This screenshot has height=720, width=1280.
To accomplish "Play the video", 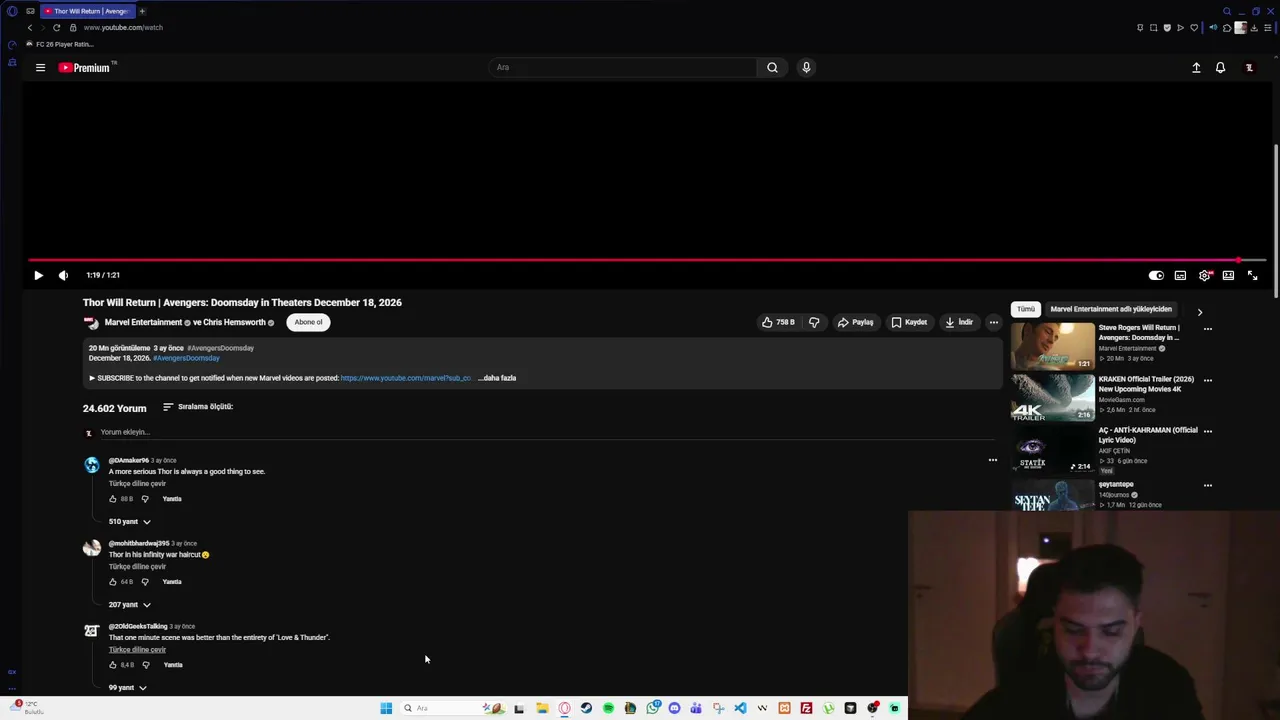I will coord(38,275).
